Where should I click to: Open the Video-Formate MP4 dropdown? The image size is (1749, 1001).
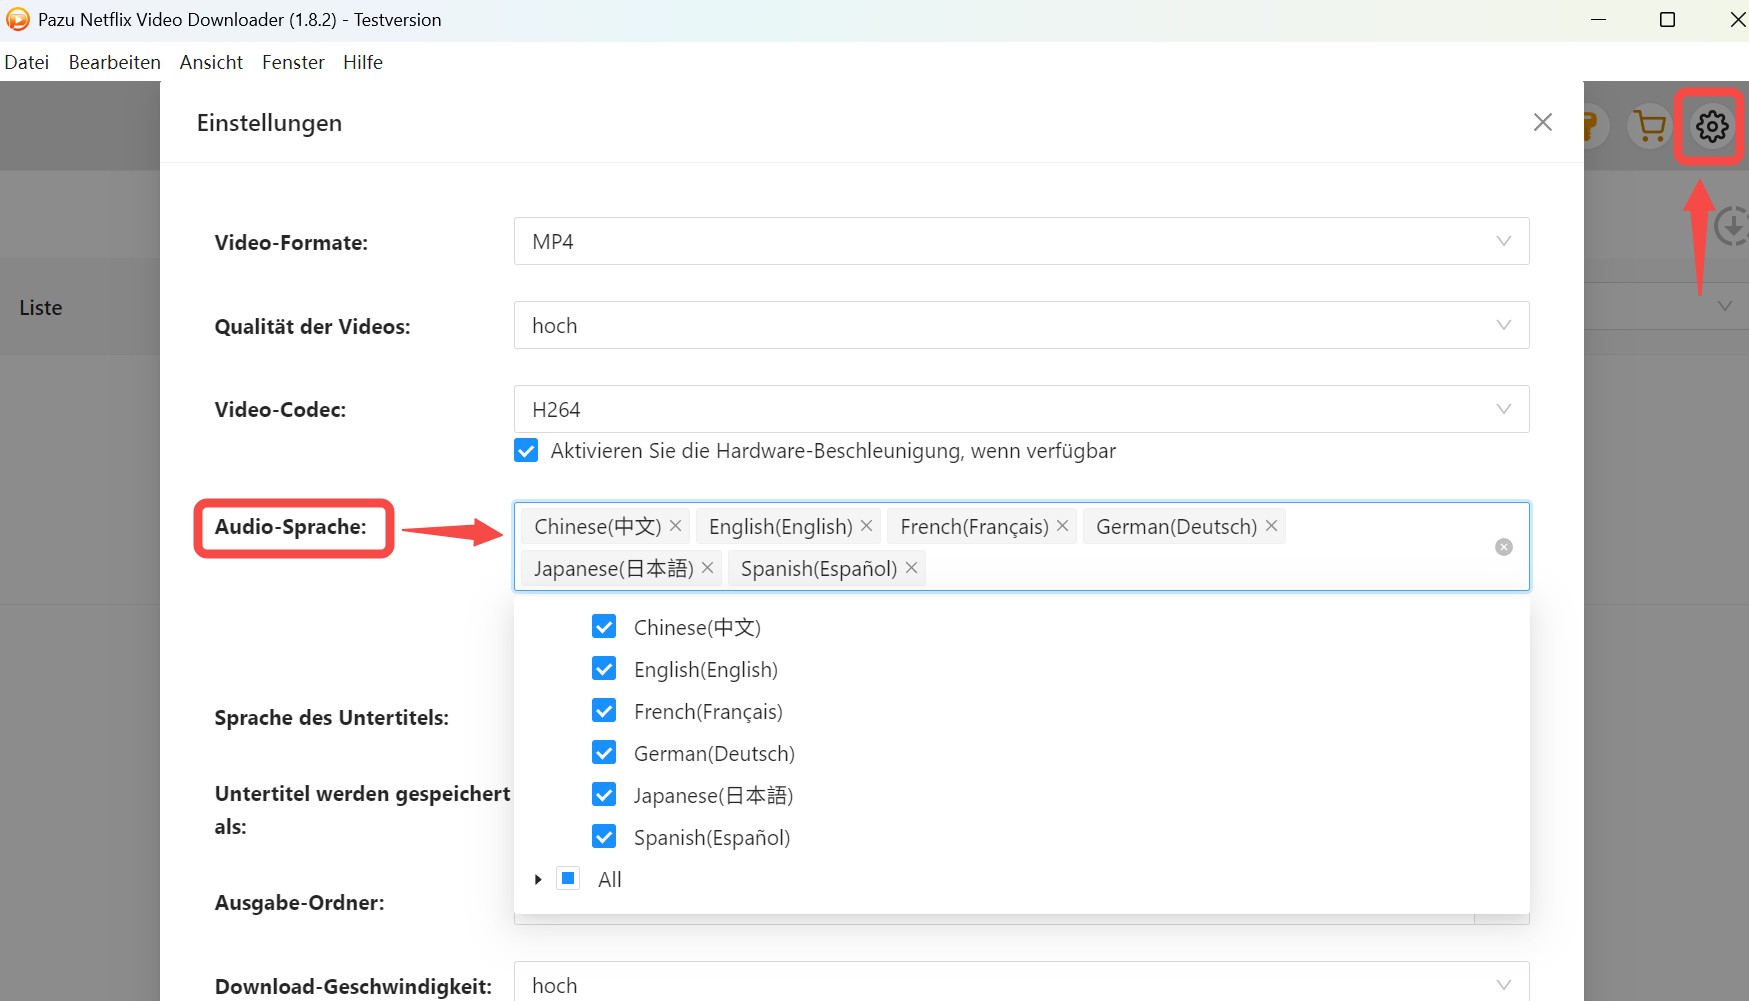(x=1021, y=241)
